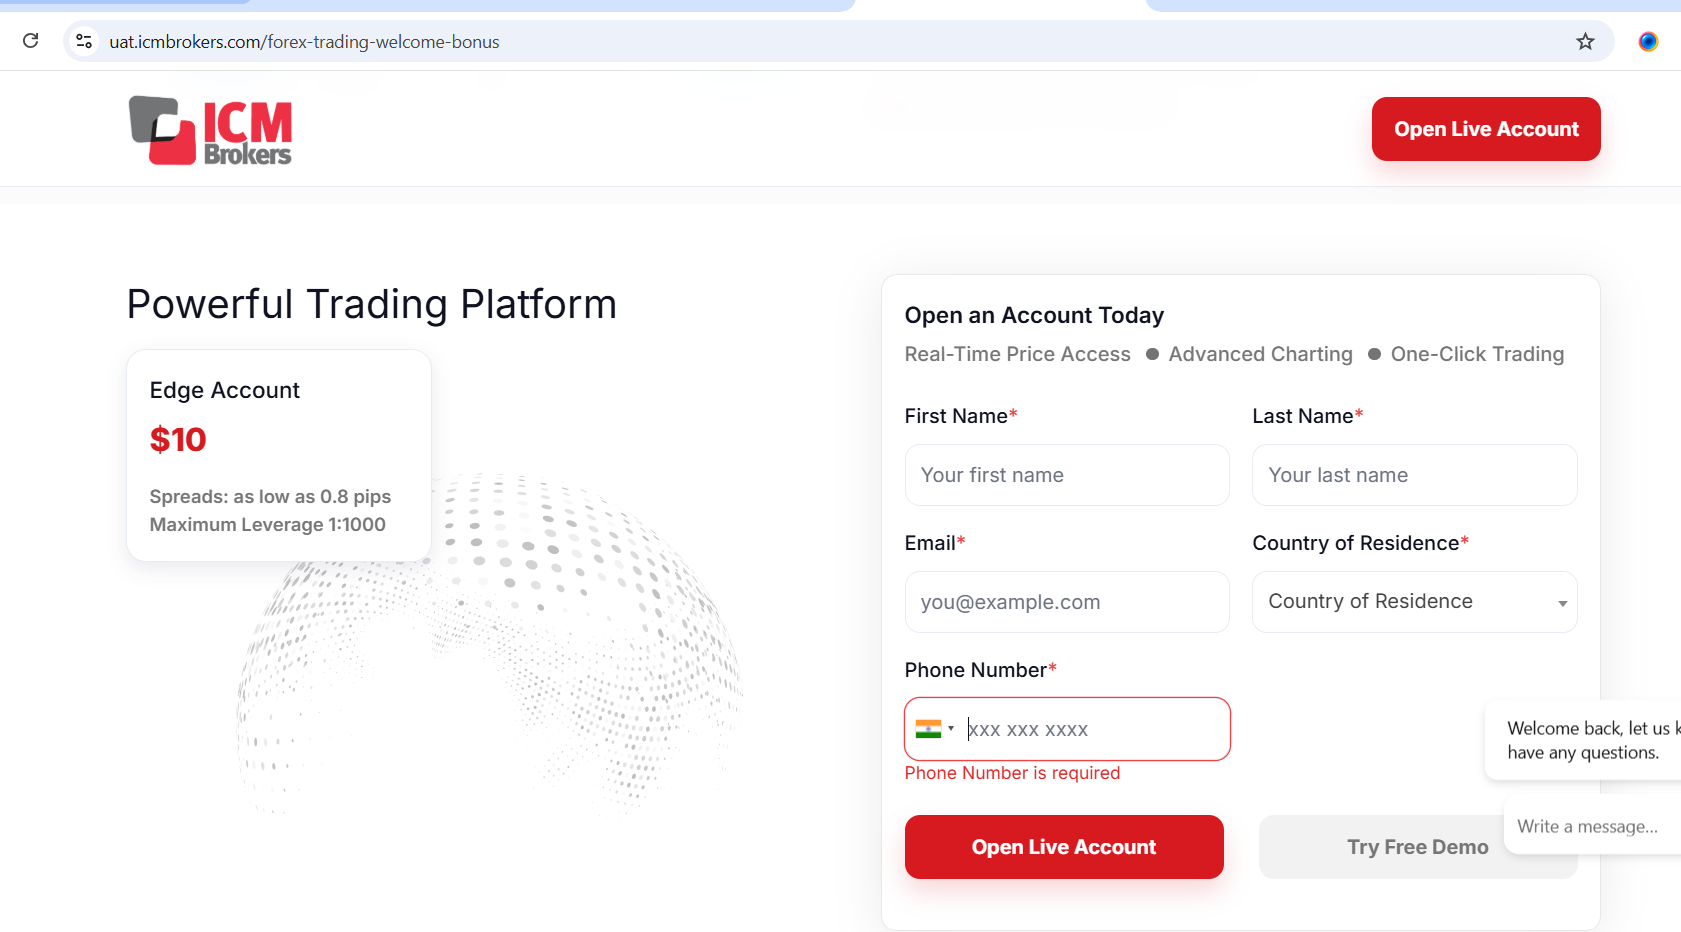Click the browser reload page icon
Screen dimensions: 1681x932
coord(31,41)
